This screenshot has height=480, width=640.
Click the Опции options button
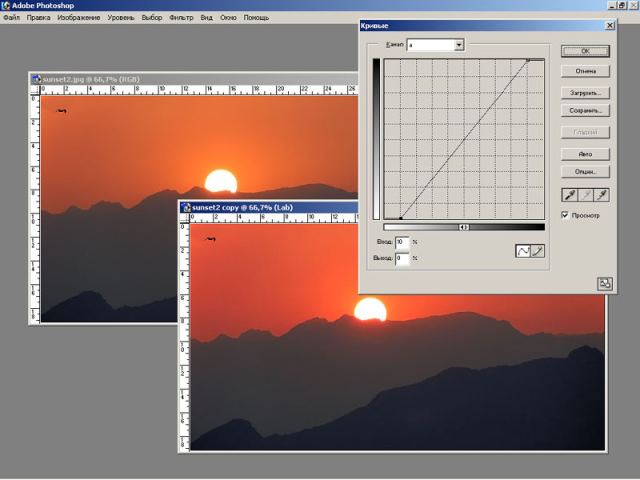[x=585, y=171]
